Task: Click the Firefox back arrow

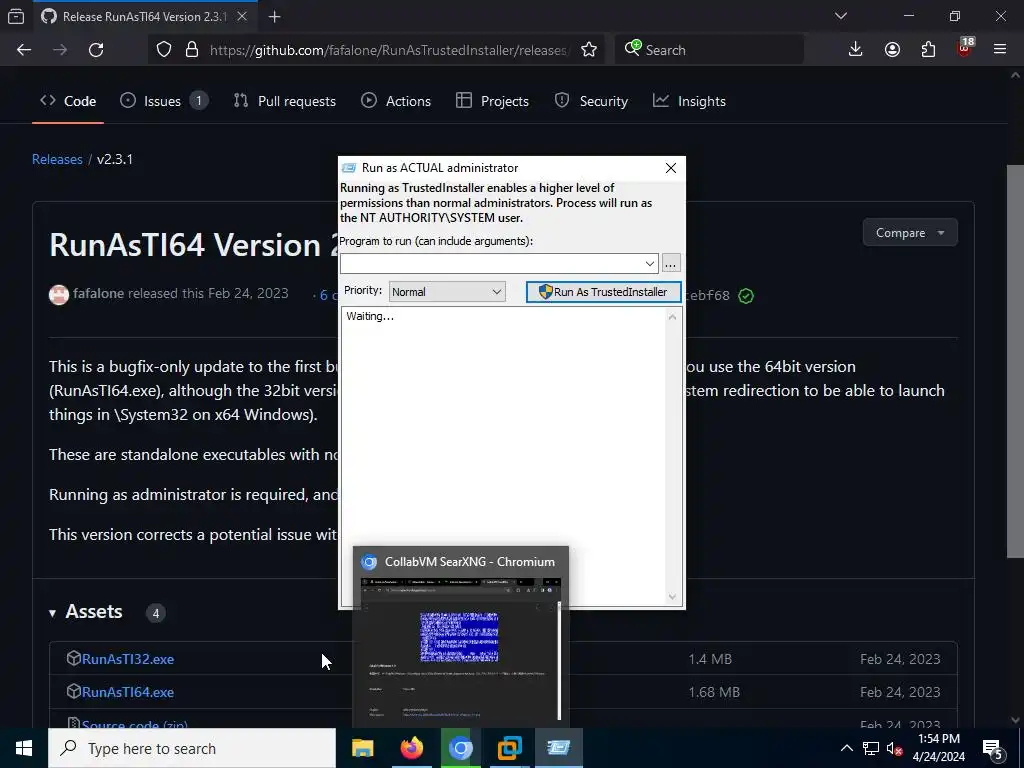Action: 24,50
